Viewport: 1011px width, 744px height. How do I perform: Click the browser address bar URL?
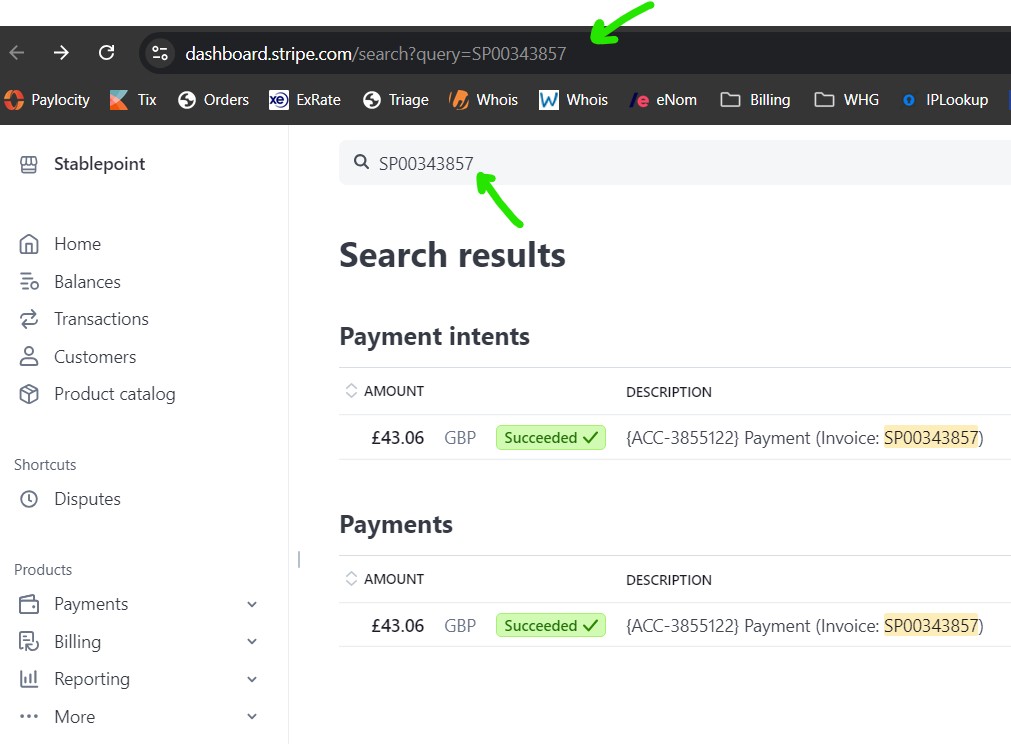pyautogui.click(x=376, y=53)
